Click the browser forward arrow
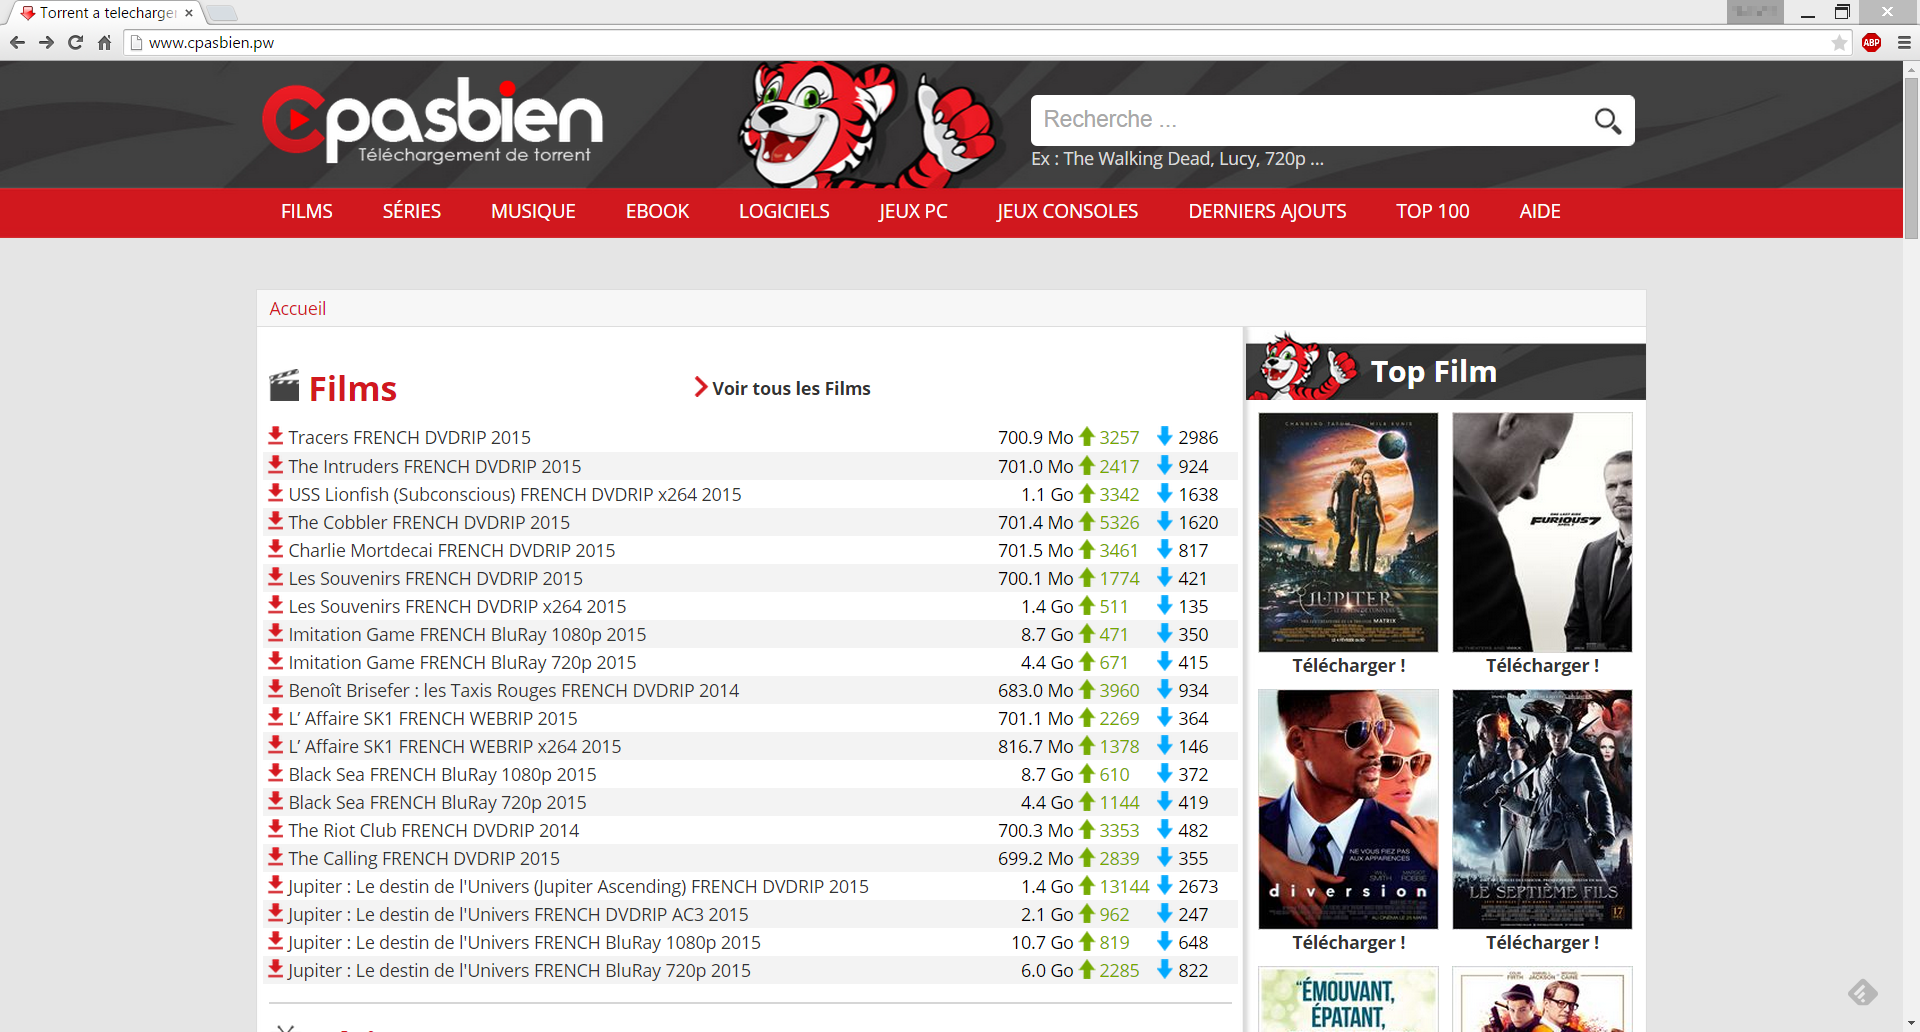1920x1032 pixels. tap(46, 42)
